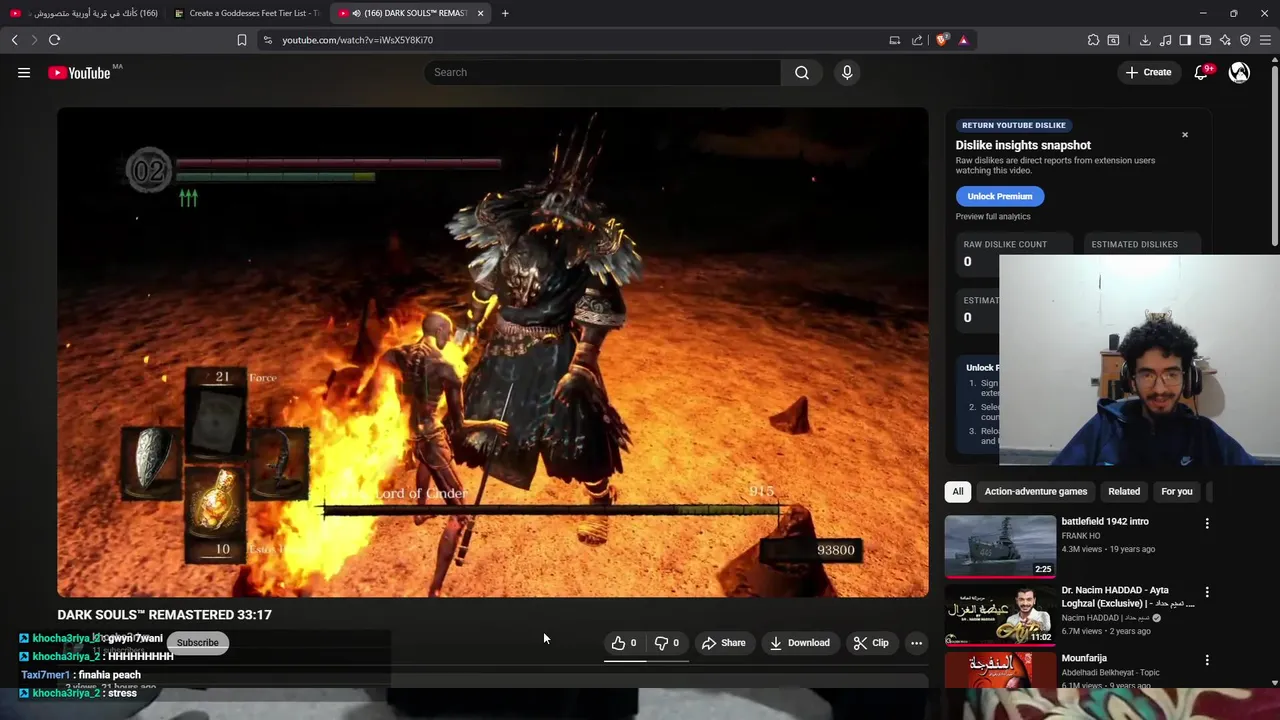Select the Related chip
The width and height of the screenshot is (1280, 720).
click(1124, 491)
